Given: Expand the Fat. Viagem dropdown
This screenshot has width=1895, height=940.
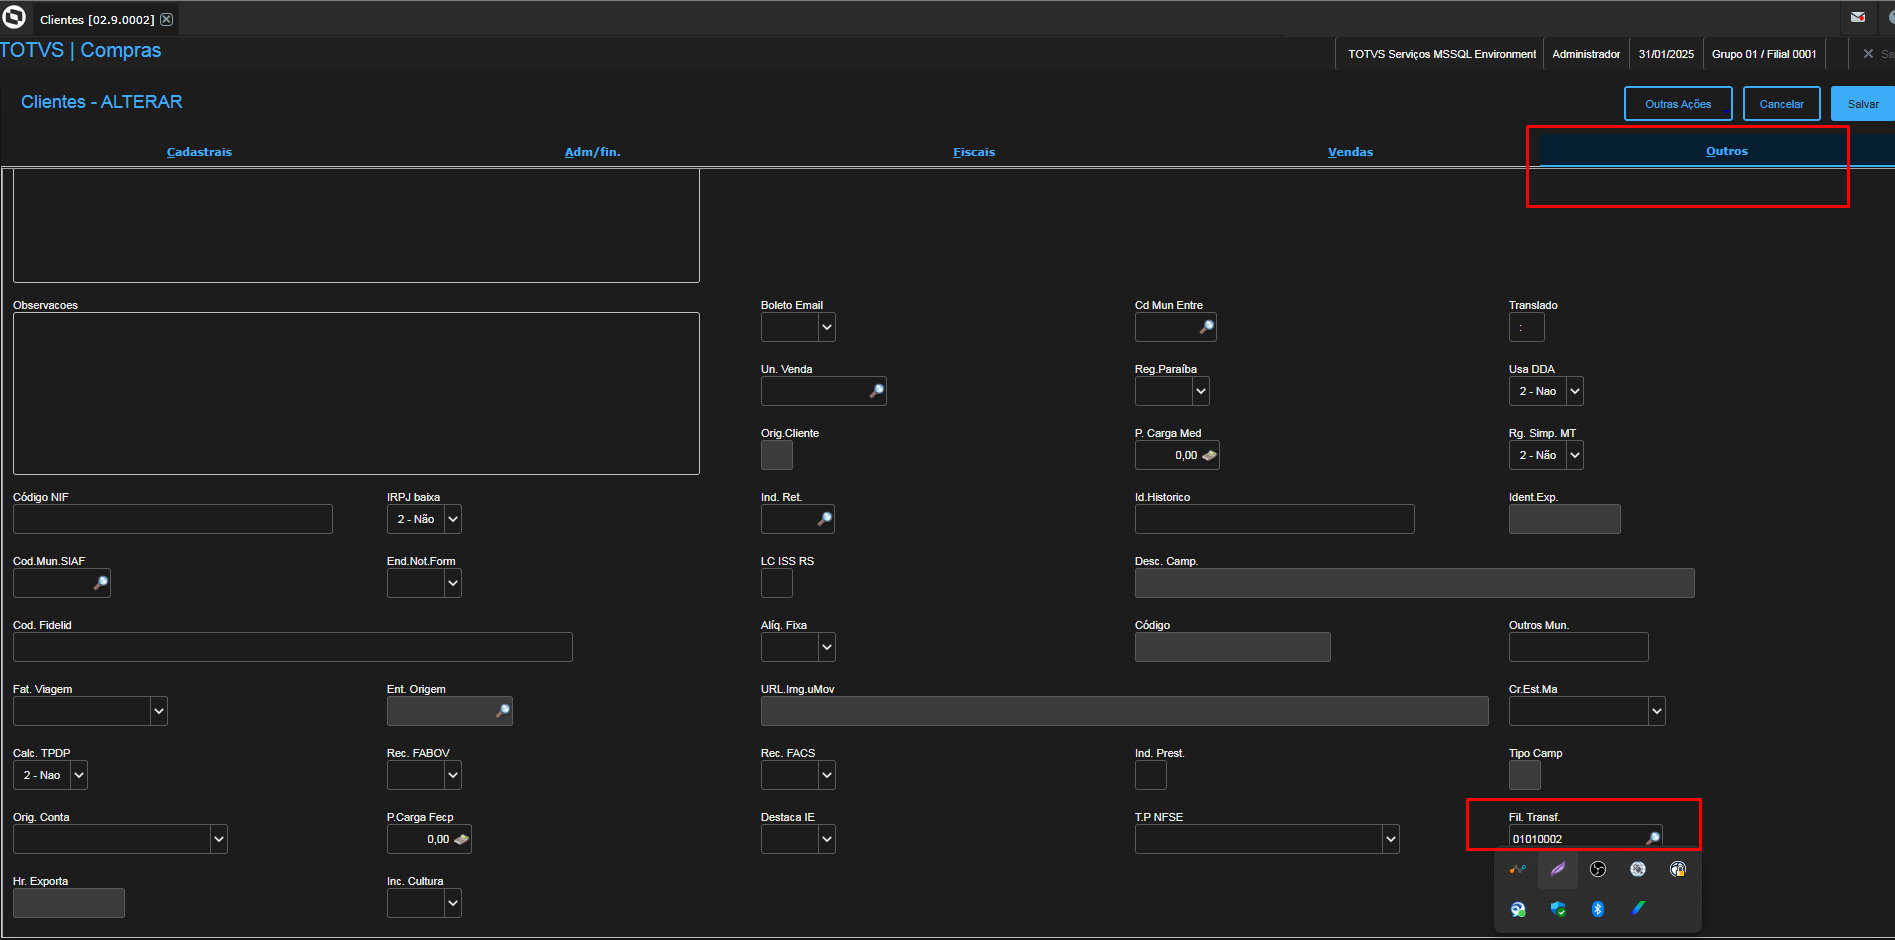Looking at the screenshot, I should pyautogui.click(x=159, y=711).
